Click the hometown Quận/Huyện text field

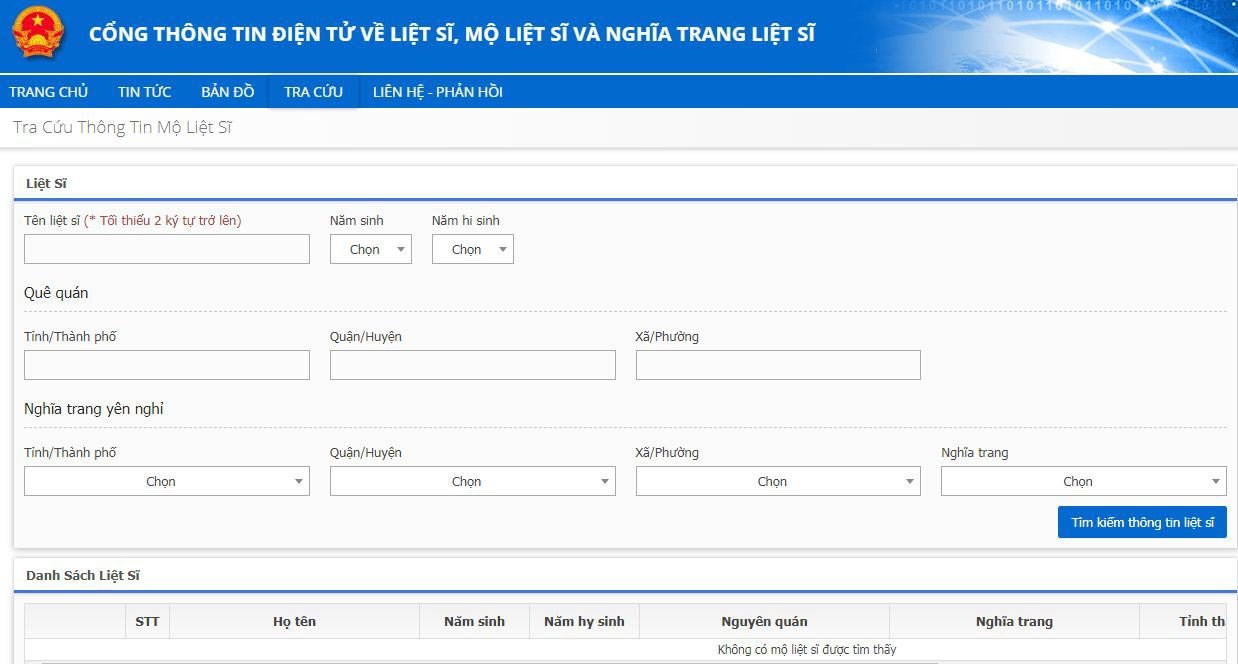472,365
